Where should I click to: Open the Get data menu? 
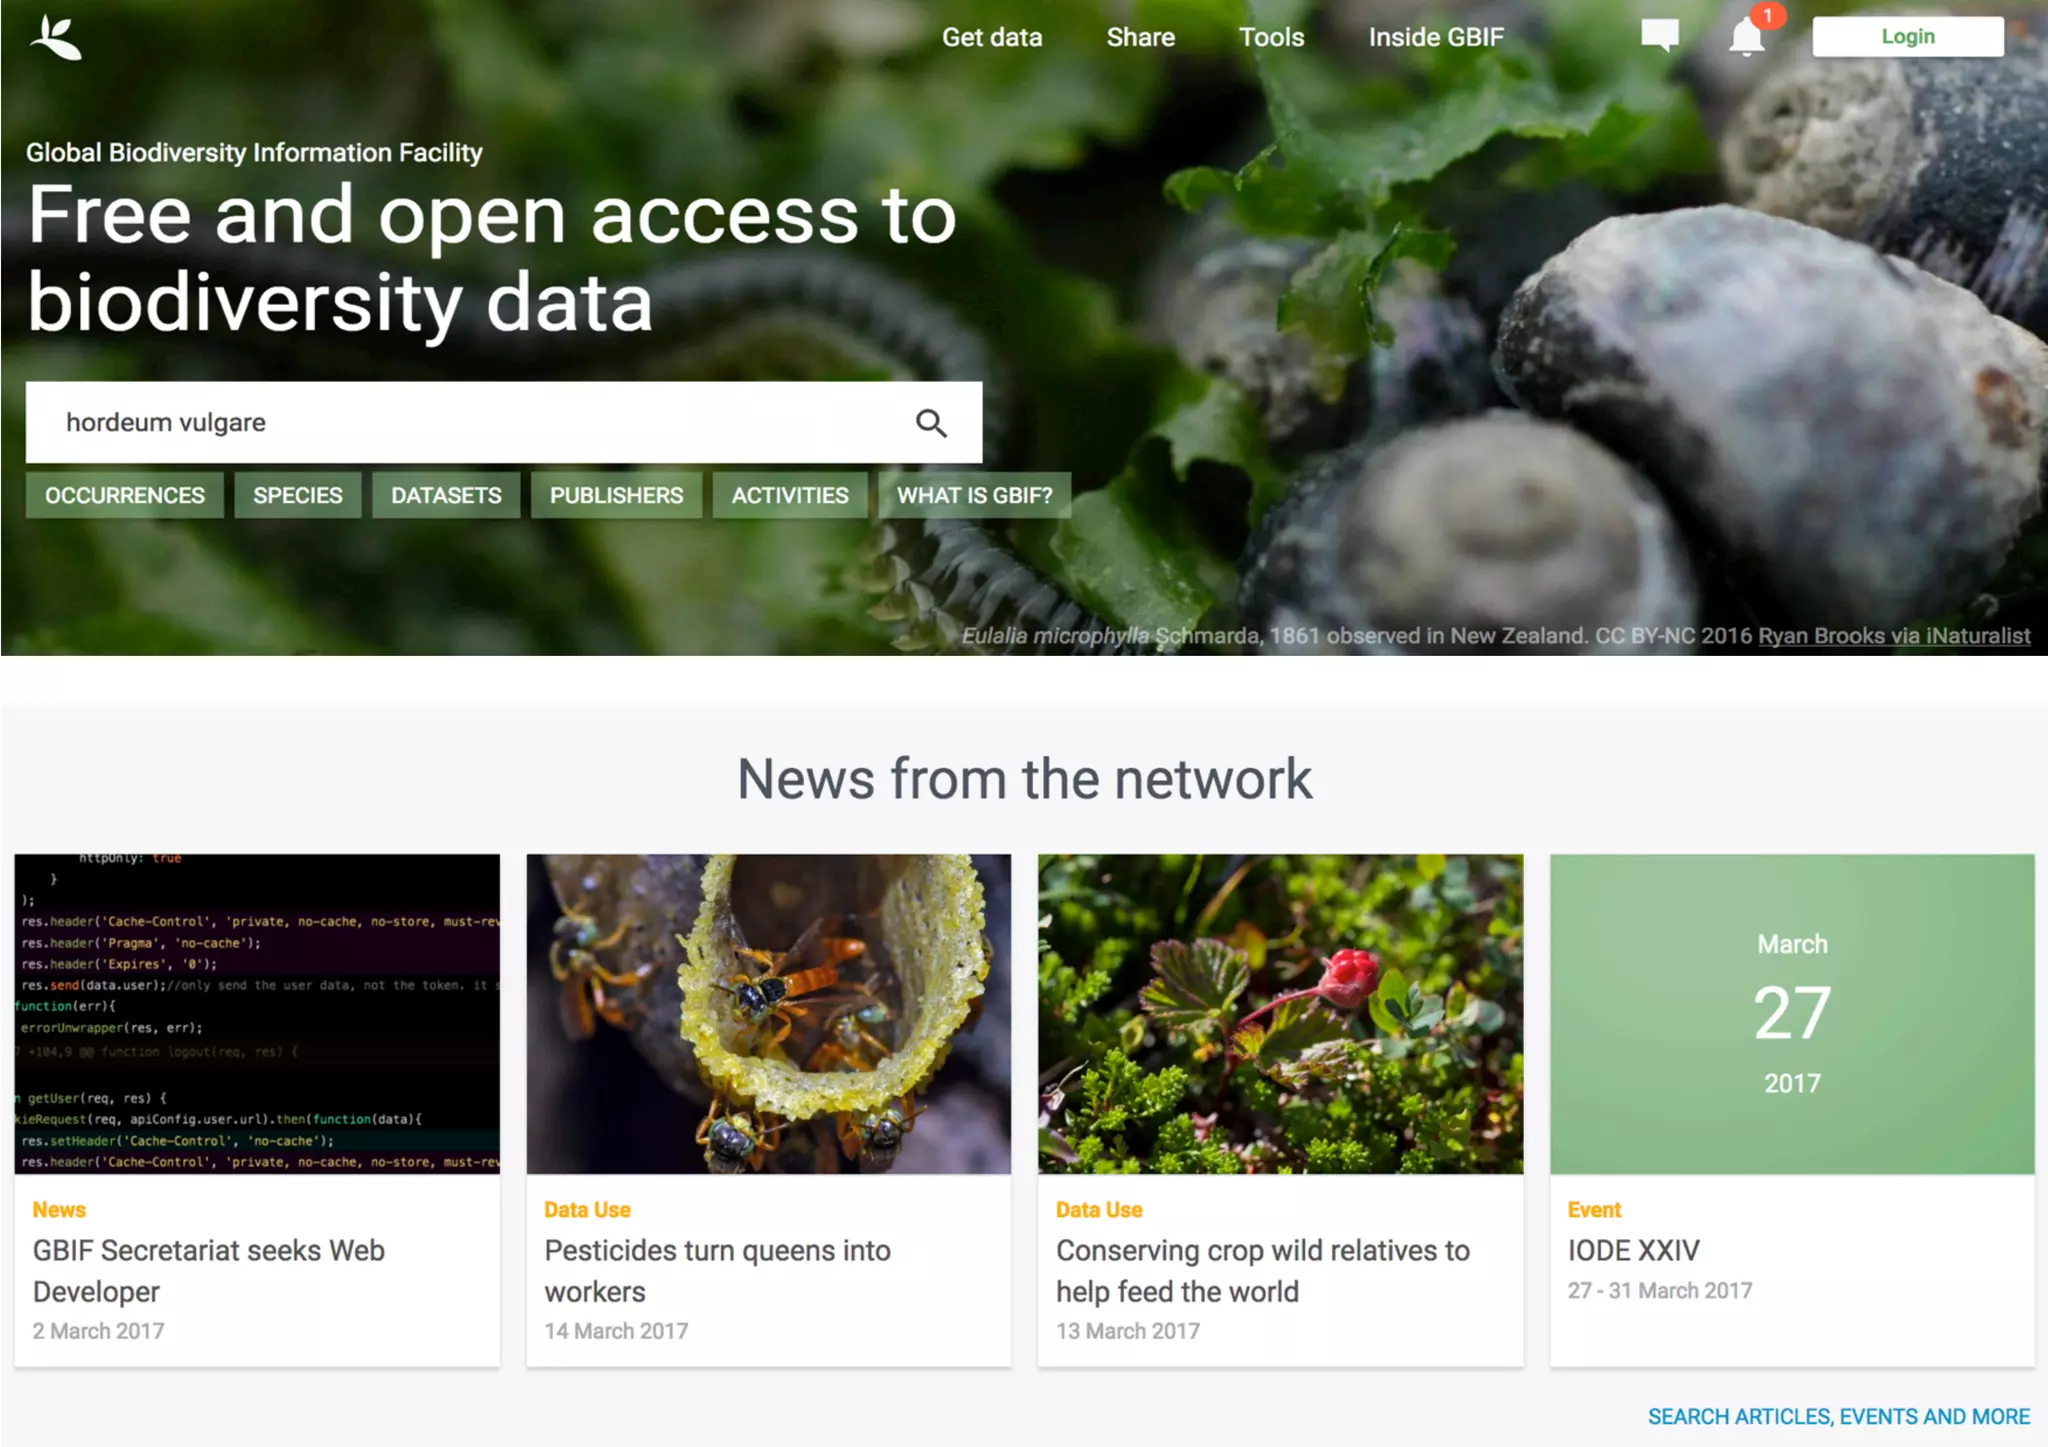point(991,37)
